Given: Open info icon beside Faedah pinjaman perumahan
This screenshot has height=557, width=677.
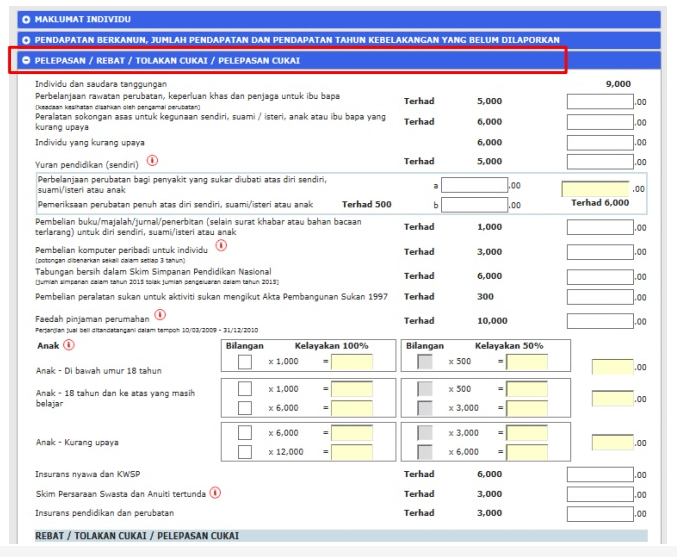Looking at the screenshot, I should point(160,315).
